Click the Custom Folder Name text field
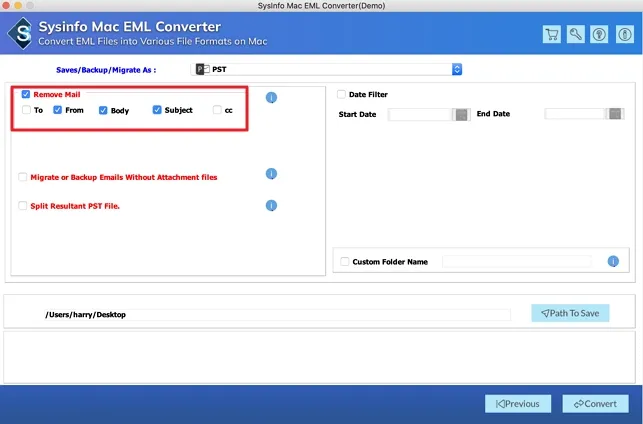Image resolution: width=643 pixels, height=424 pixels. click(x=517, y=261)
